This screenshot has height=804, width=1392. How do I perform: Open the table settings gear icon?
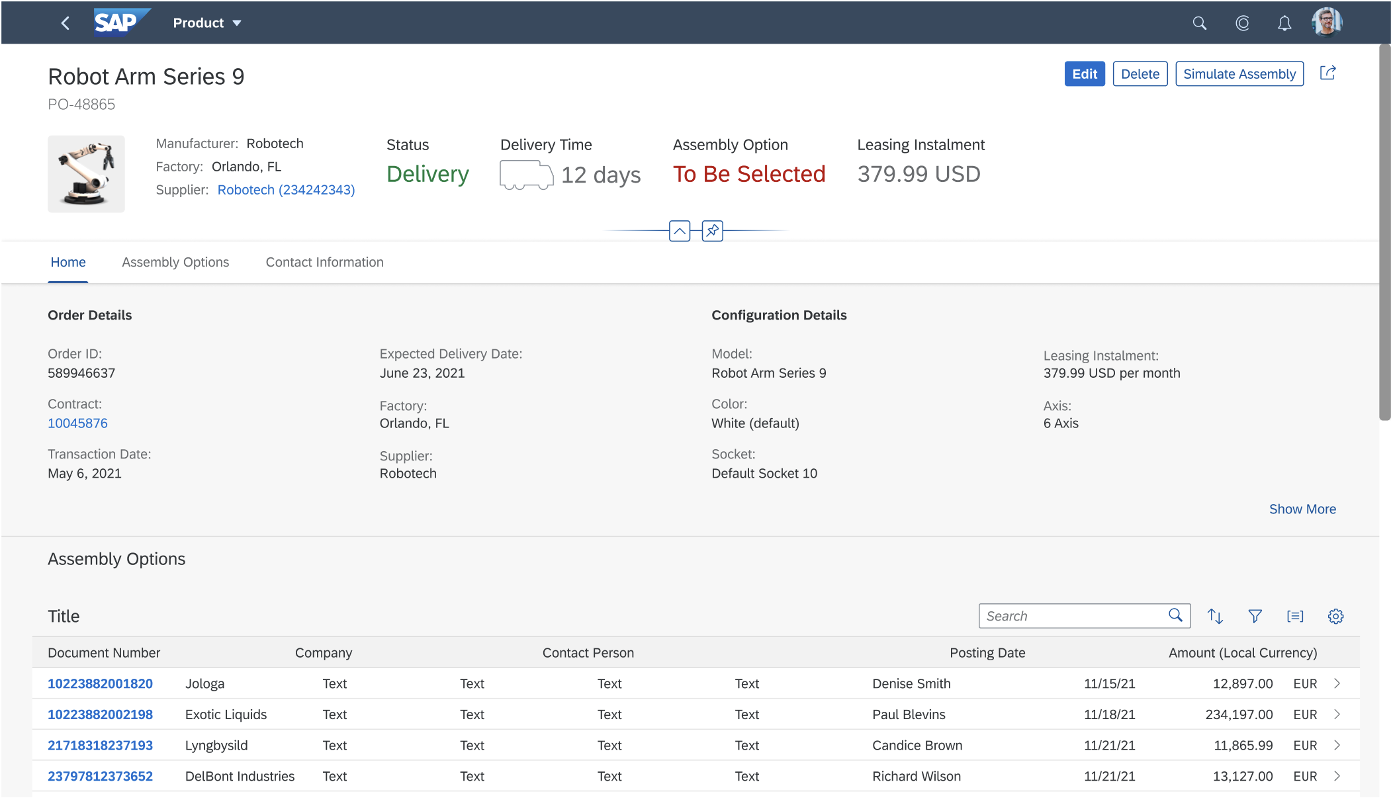1335,616
